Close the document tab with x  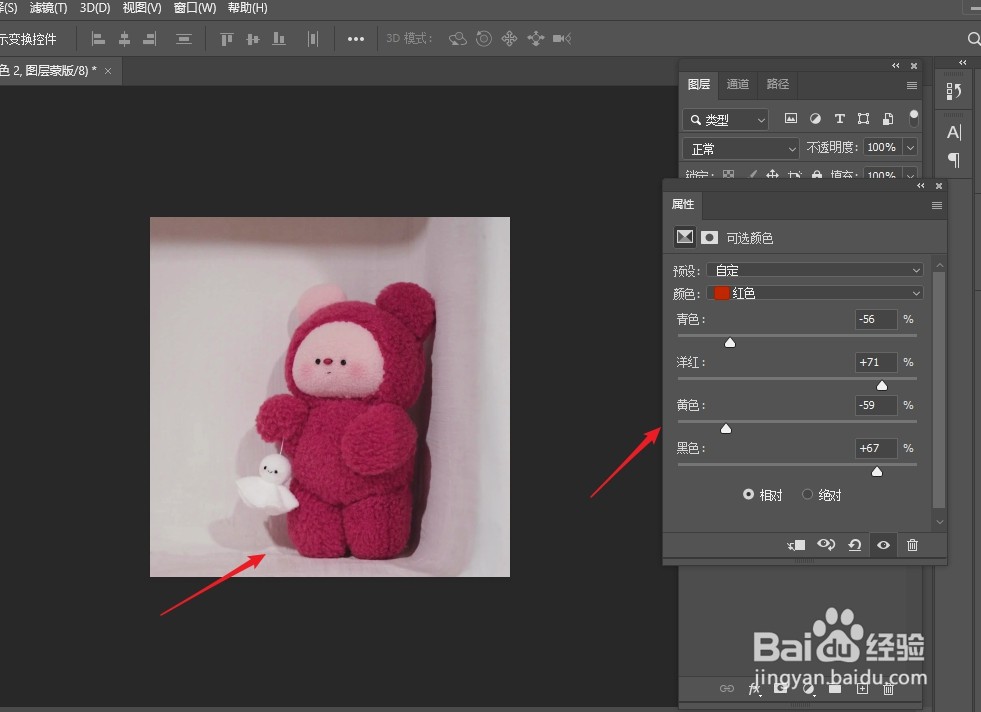point(108,71)
